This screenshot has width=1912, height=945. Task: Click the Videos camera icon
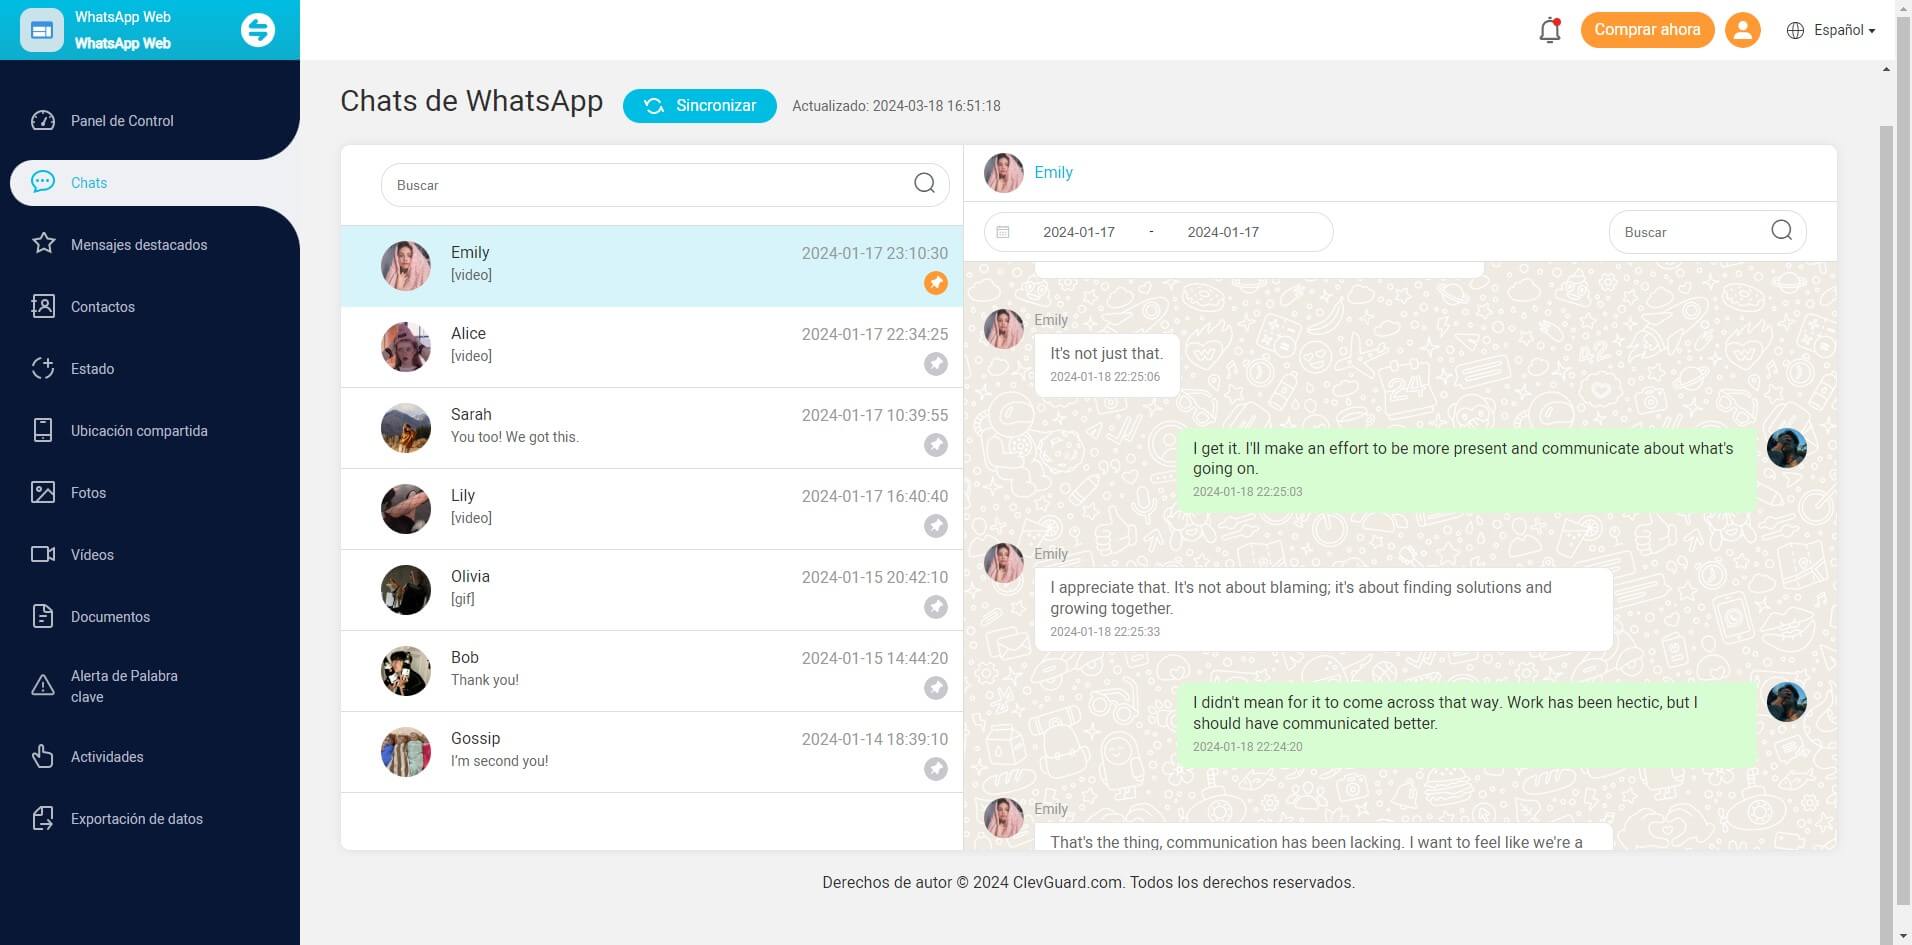coord(43,554)
